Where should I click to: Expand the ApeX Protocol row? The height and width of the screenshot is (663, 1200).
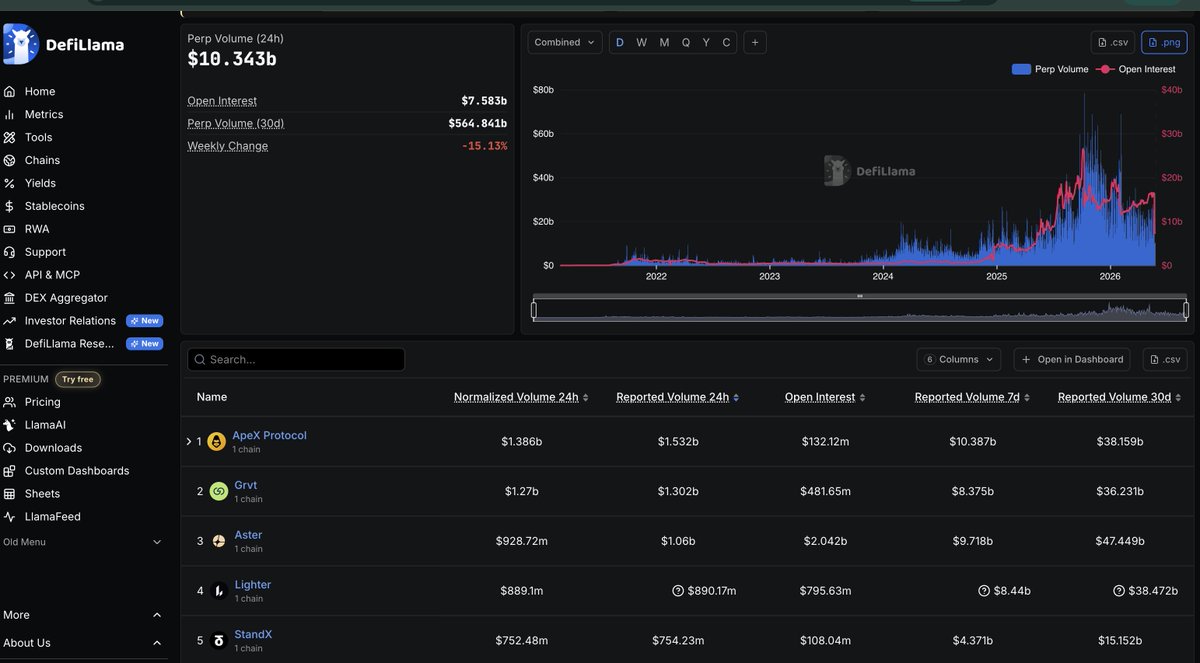[189, 441]
